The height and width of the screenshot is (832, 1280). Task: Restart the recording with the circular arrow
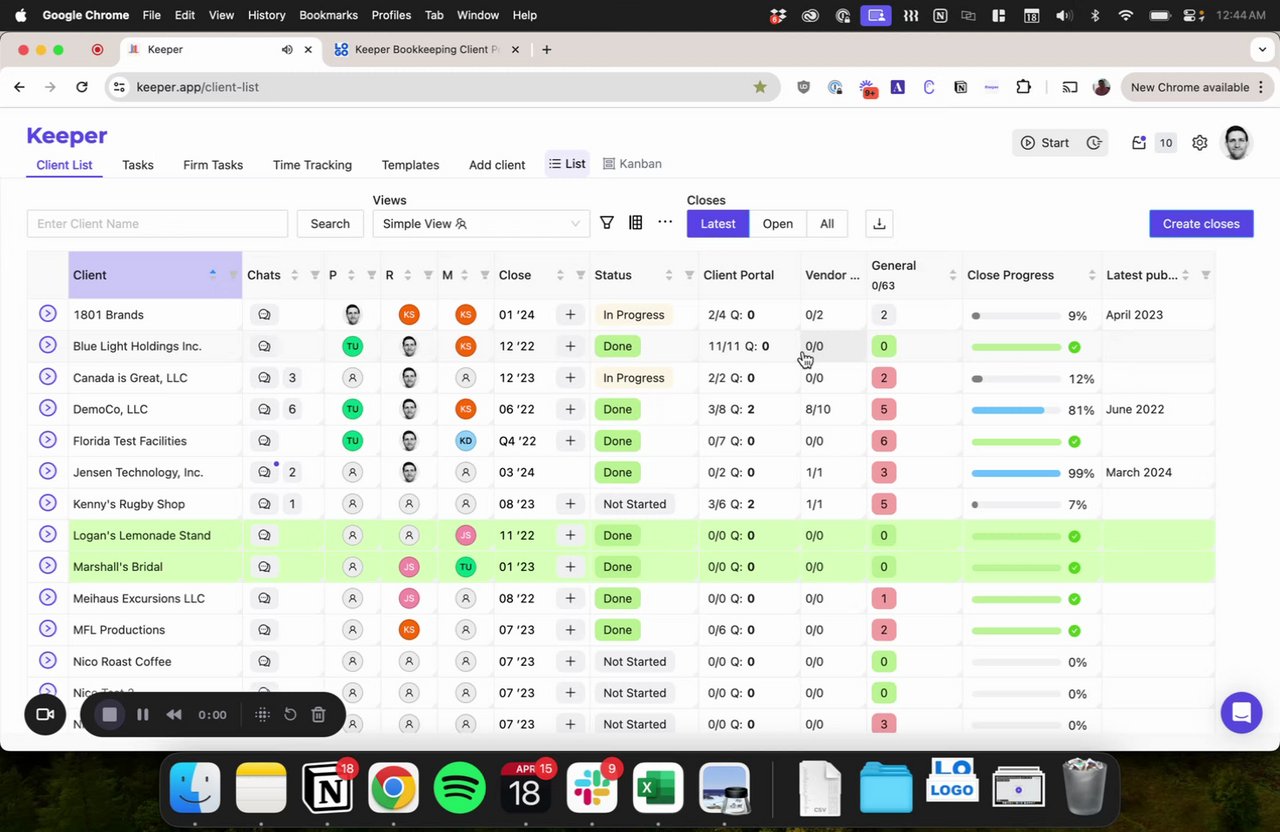(x=290, y=715)
